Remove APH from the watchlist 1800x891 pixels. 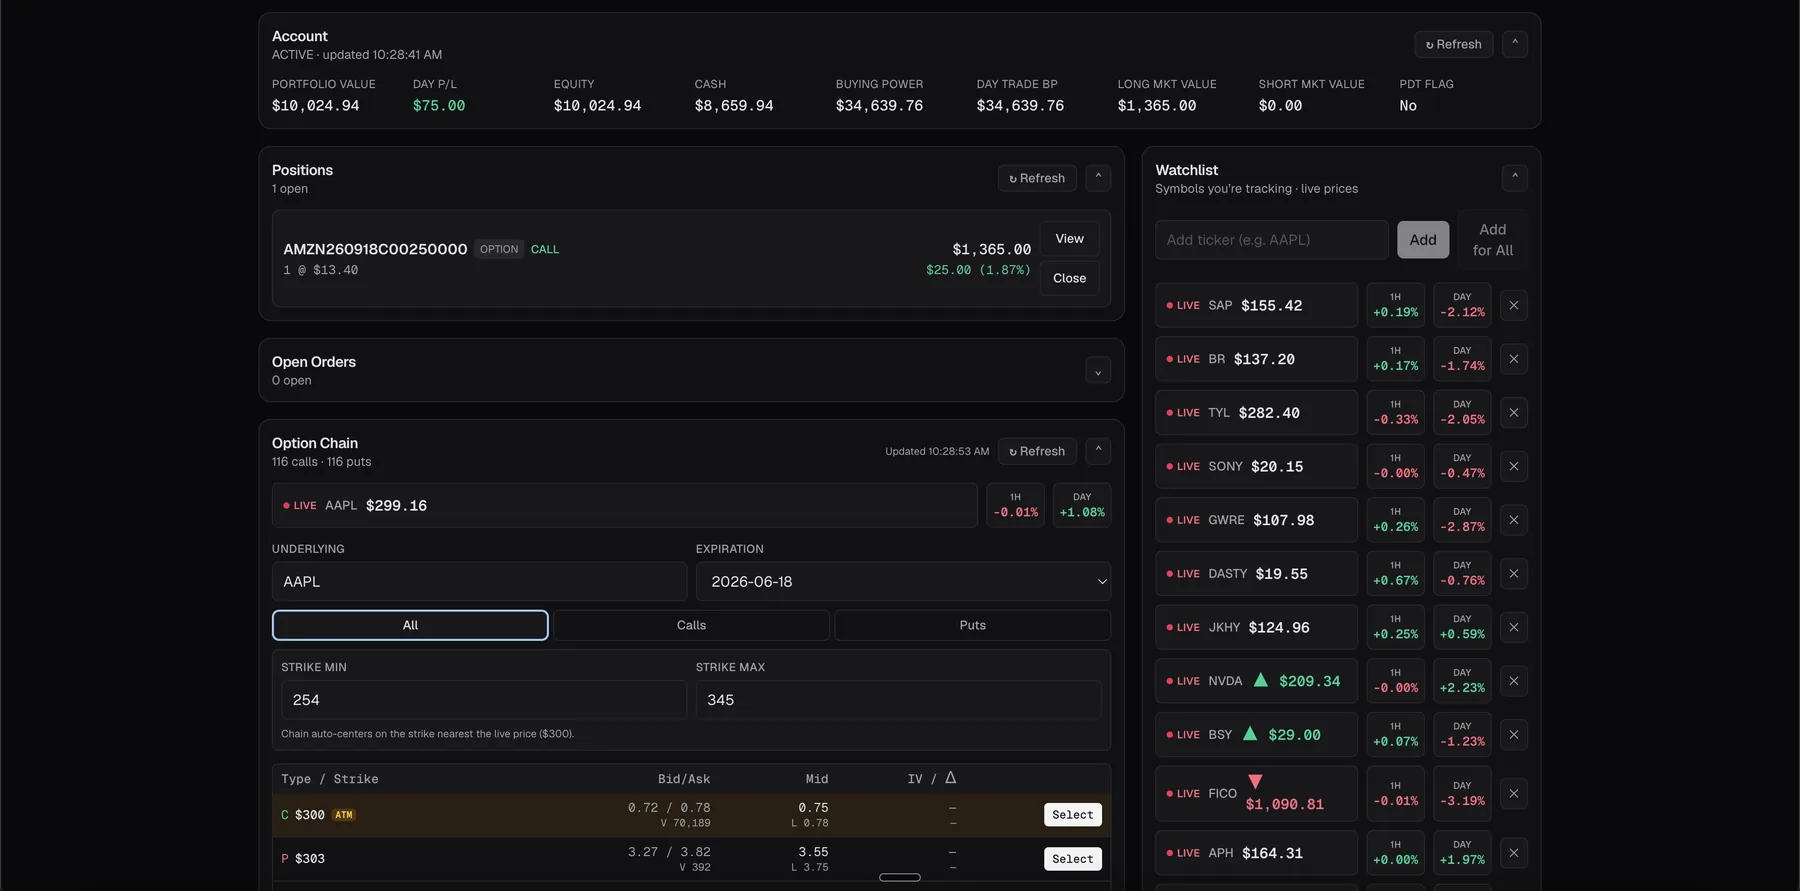[1514, 853]
